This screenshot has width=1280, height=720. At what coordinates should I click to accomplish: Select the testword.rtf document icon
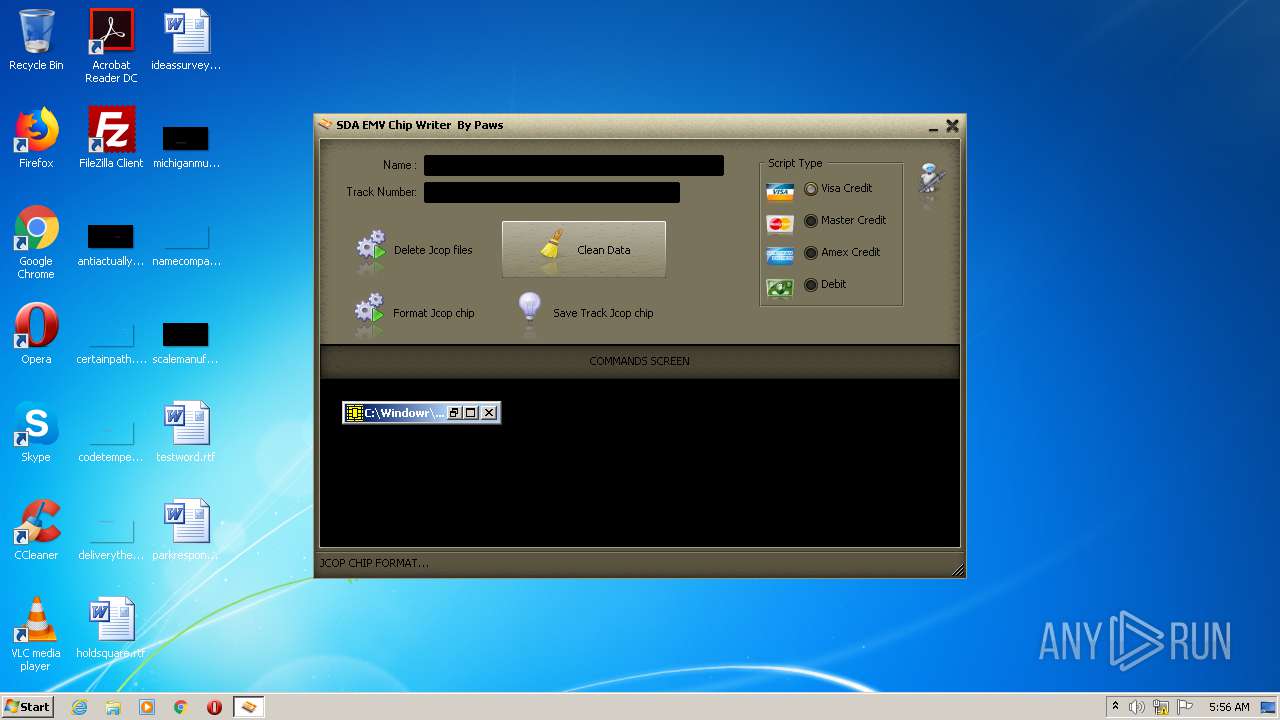186,432
